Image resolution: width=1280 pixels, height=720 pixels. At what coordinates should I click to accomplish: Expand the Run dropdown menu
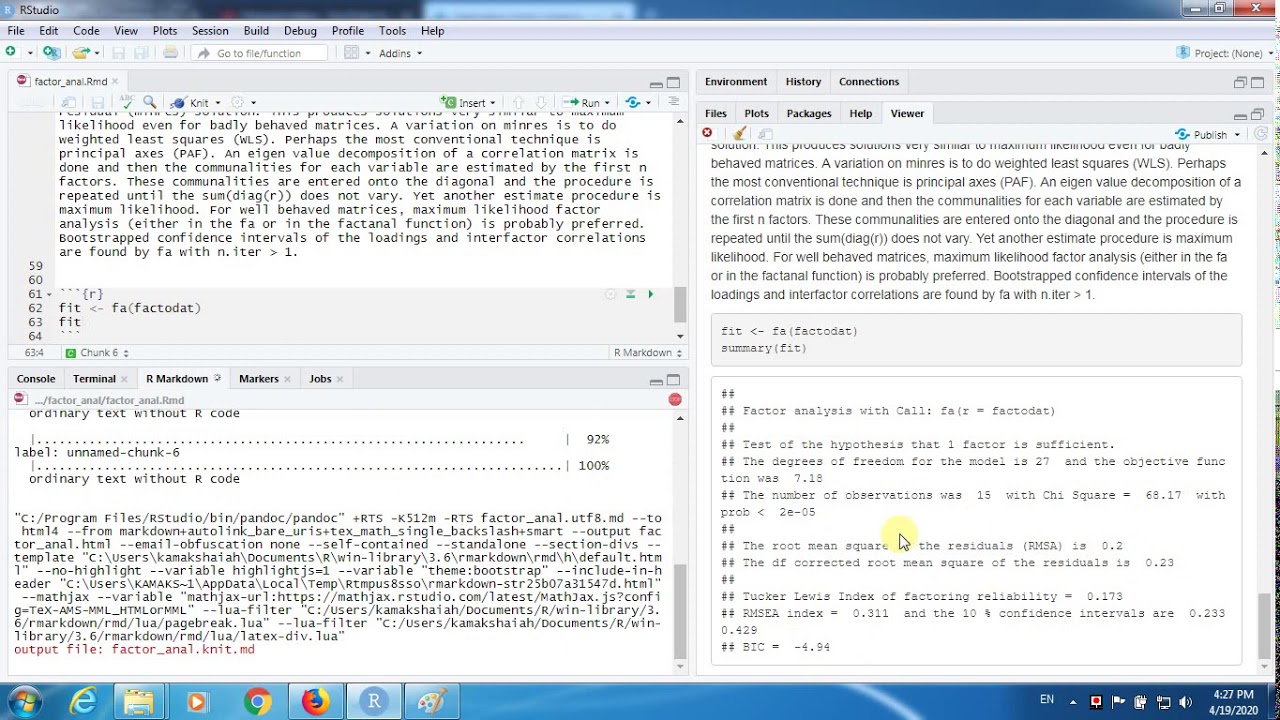click(607, 102)
